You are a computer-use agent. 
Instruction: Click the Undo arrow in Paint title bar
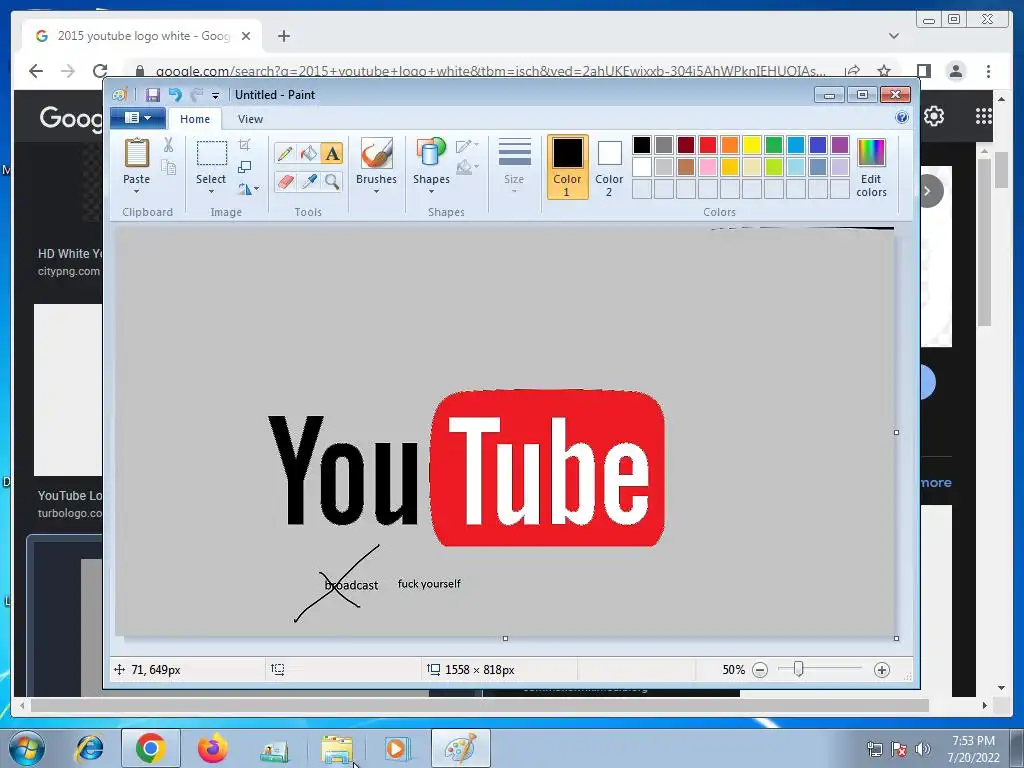point(175,95)
